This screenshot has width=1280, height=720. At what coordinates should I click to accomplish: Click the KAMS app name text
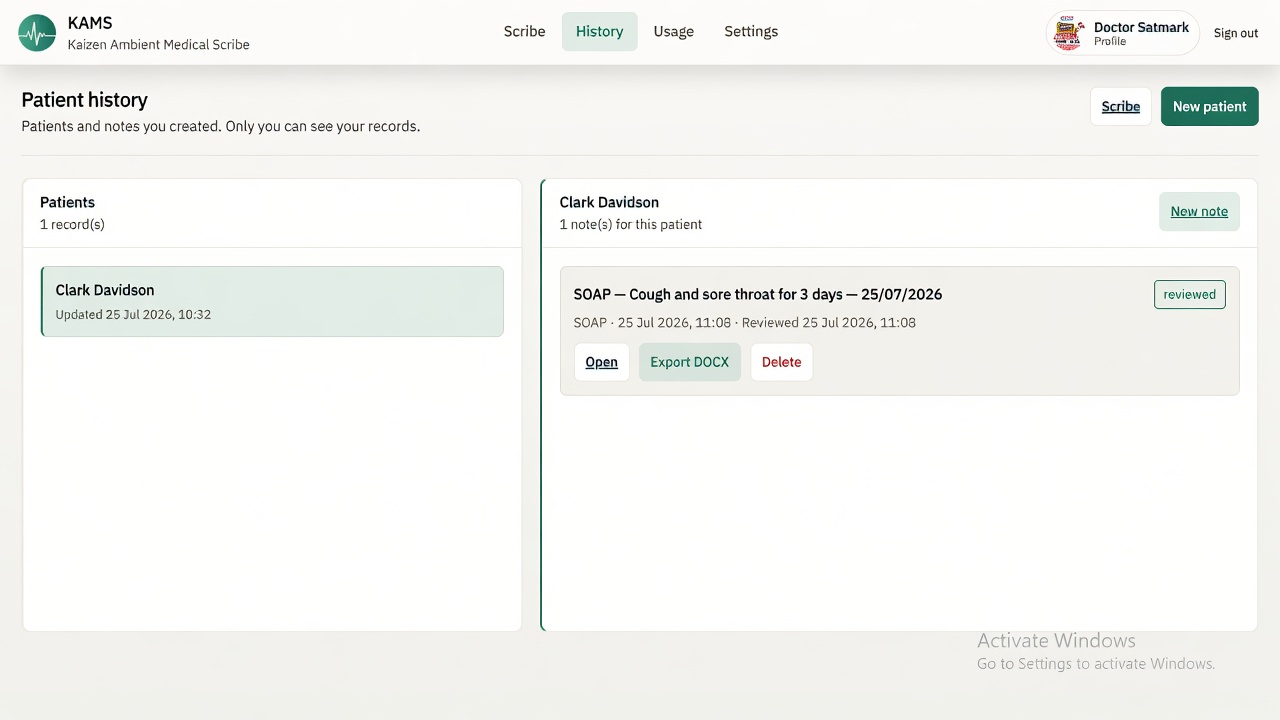click(90, 22)
